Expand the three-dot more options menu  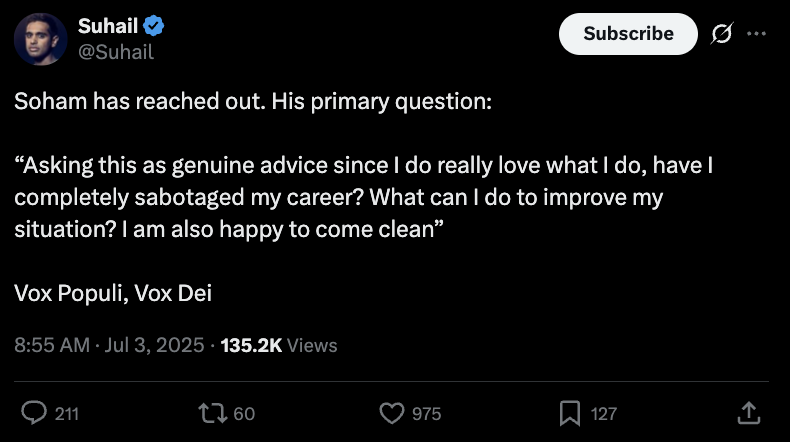[x=756, y=34]
